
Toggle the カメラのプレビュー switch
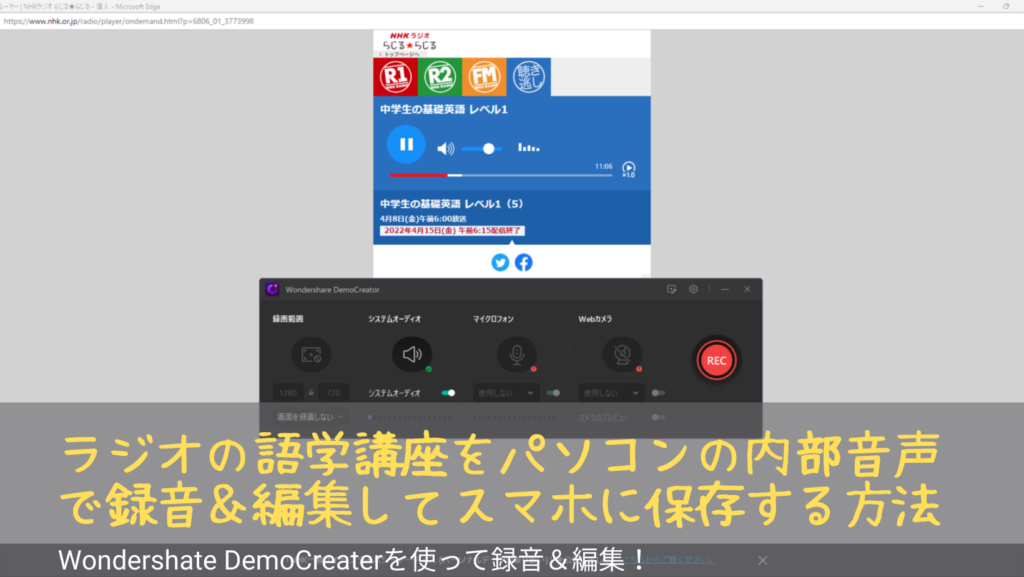(658, 417)
